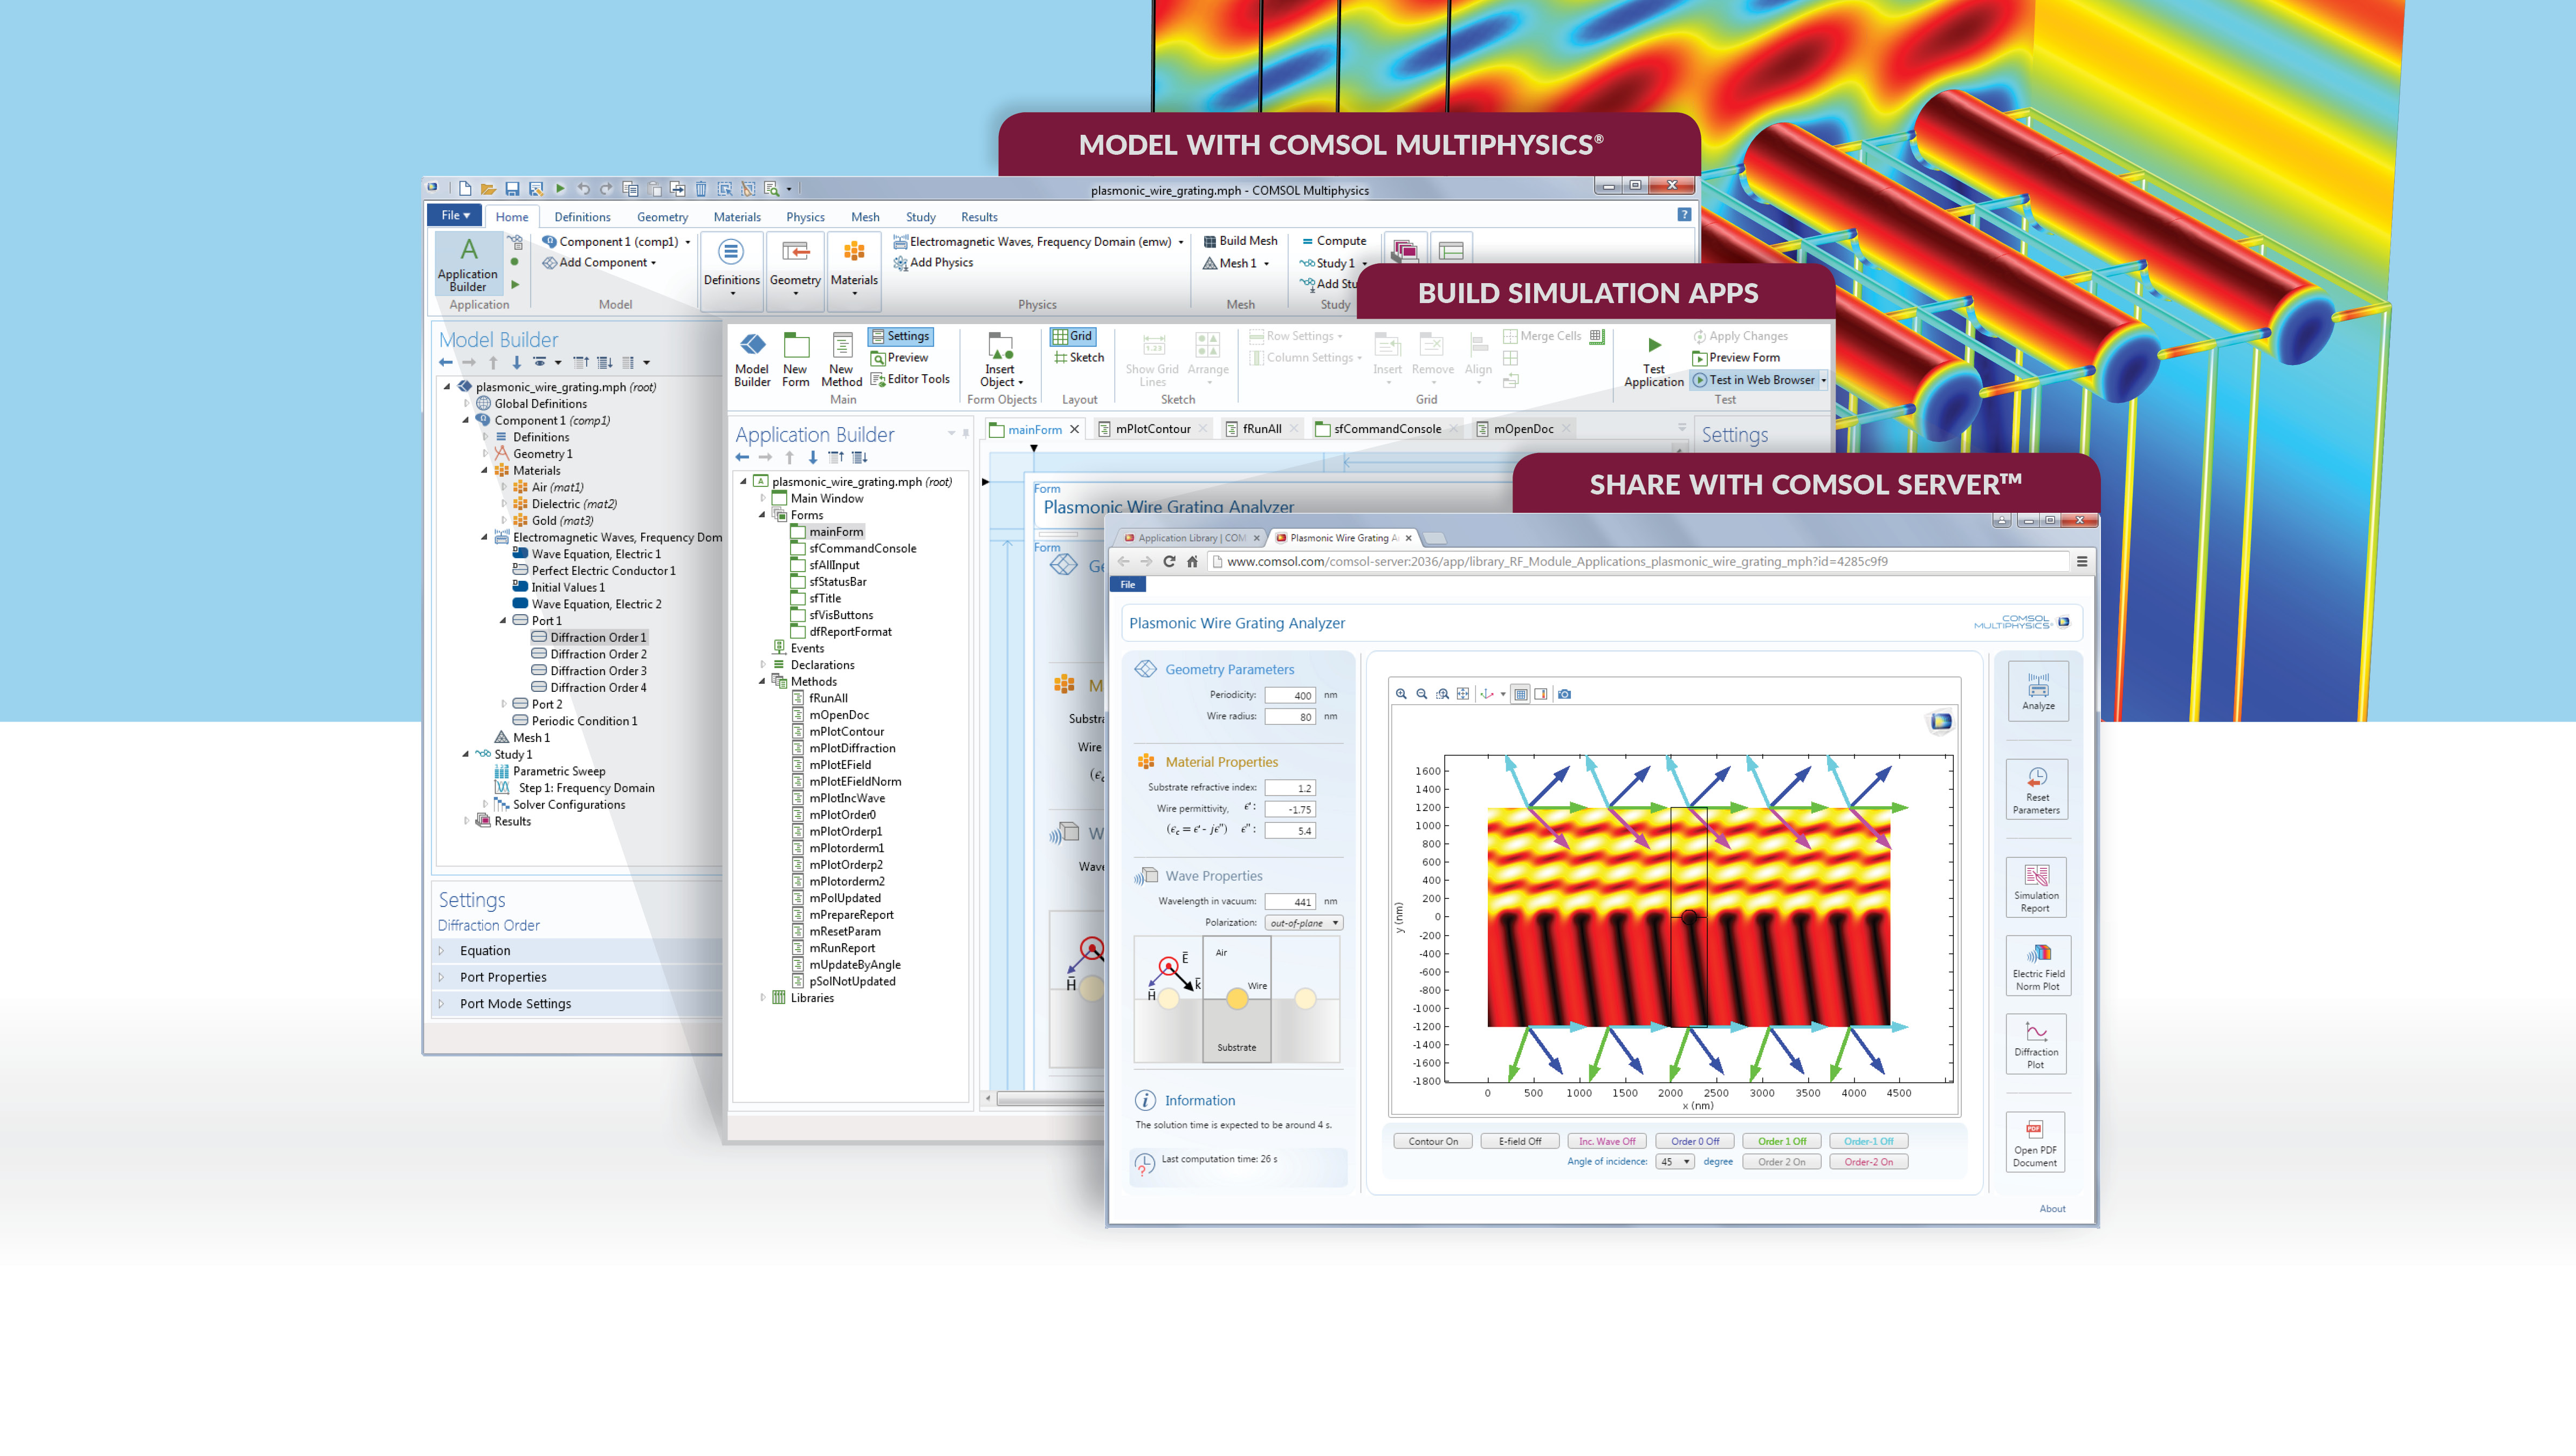The width and height of the screenshot is (2576, 1456).
Task: Click Periodicity input field value 400
Action: pos(1290,695)
